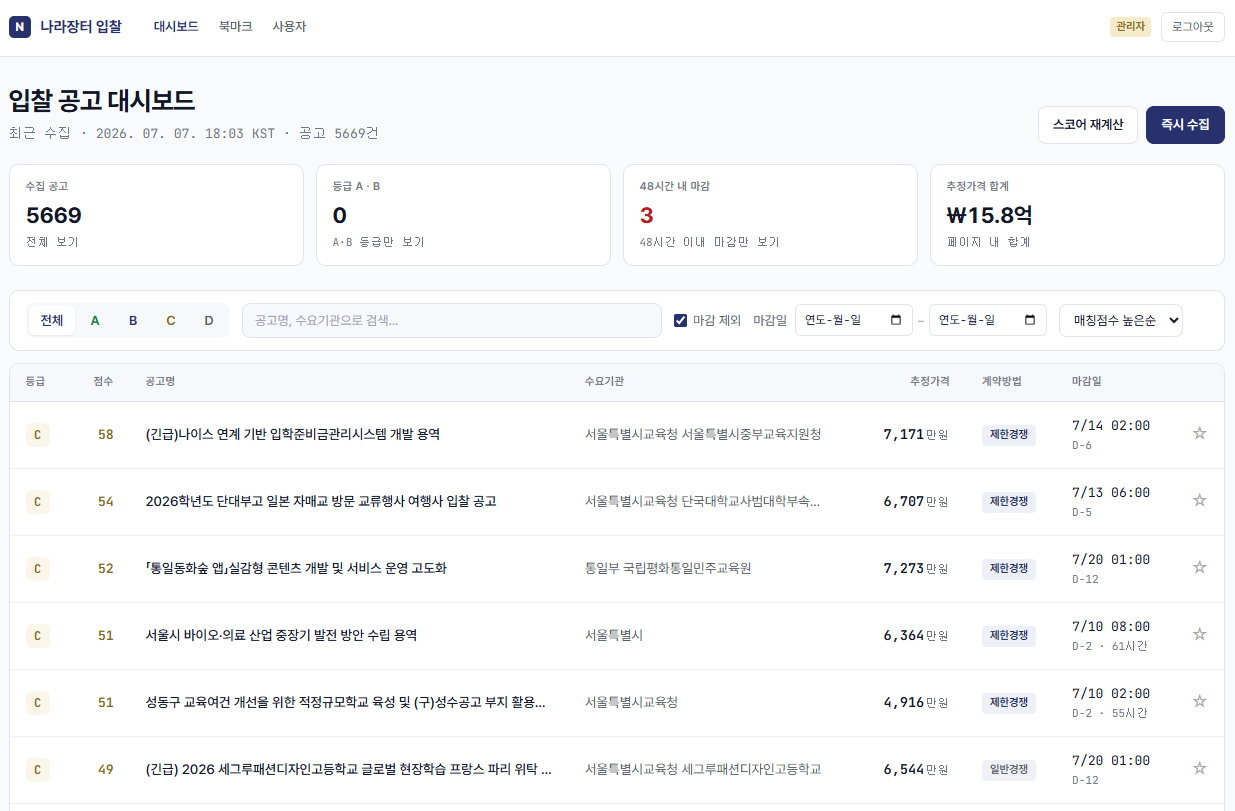This screenshot has width=1235, height=811.
Task: Click deadline 7/13 06:00
Action: click(1110, 493)
